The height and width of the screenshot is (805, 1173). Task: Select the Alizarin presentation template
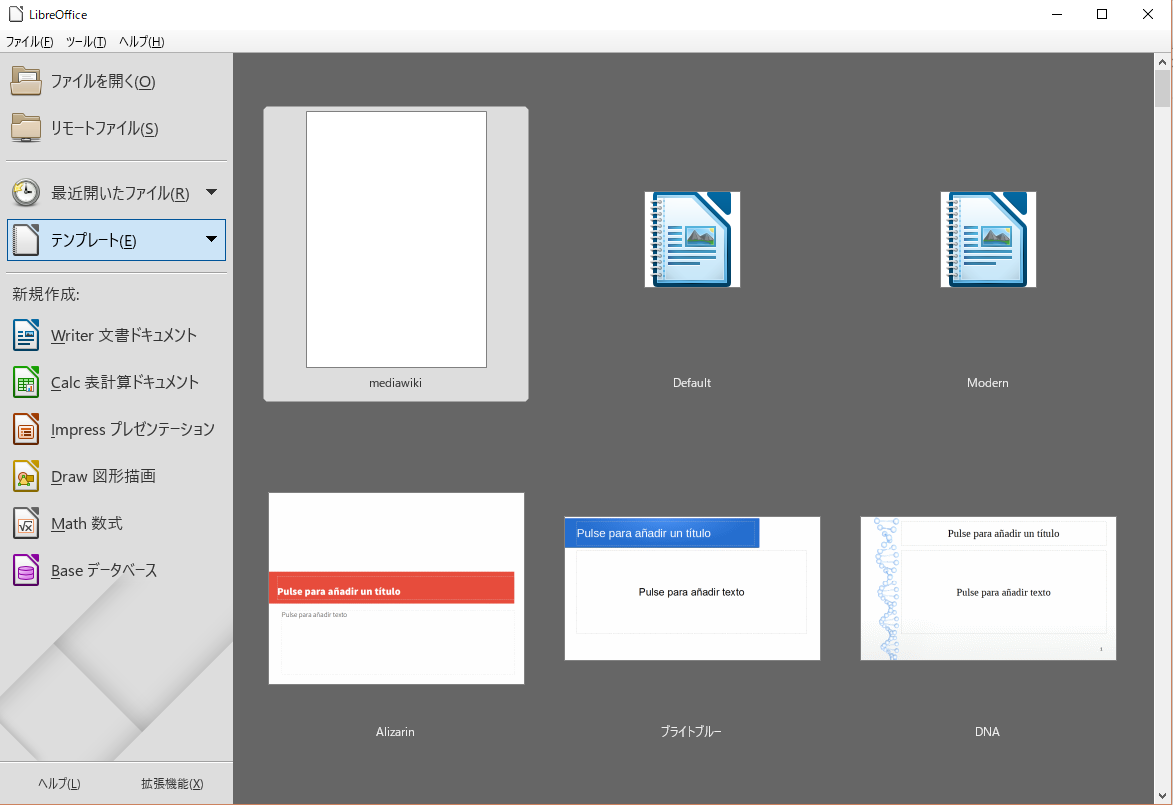(x=396, y=588)
